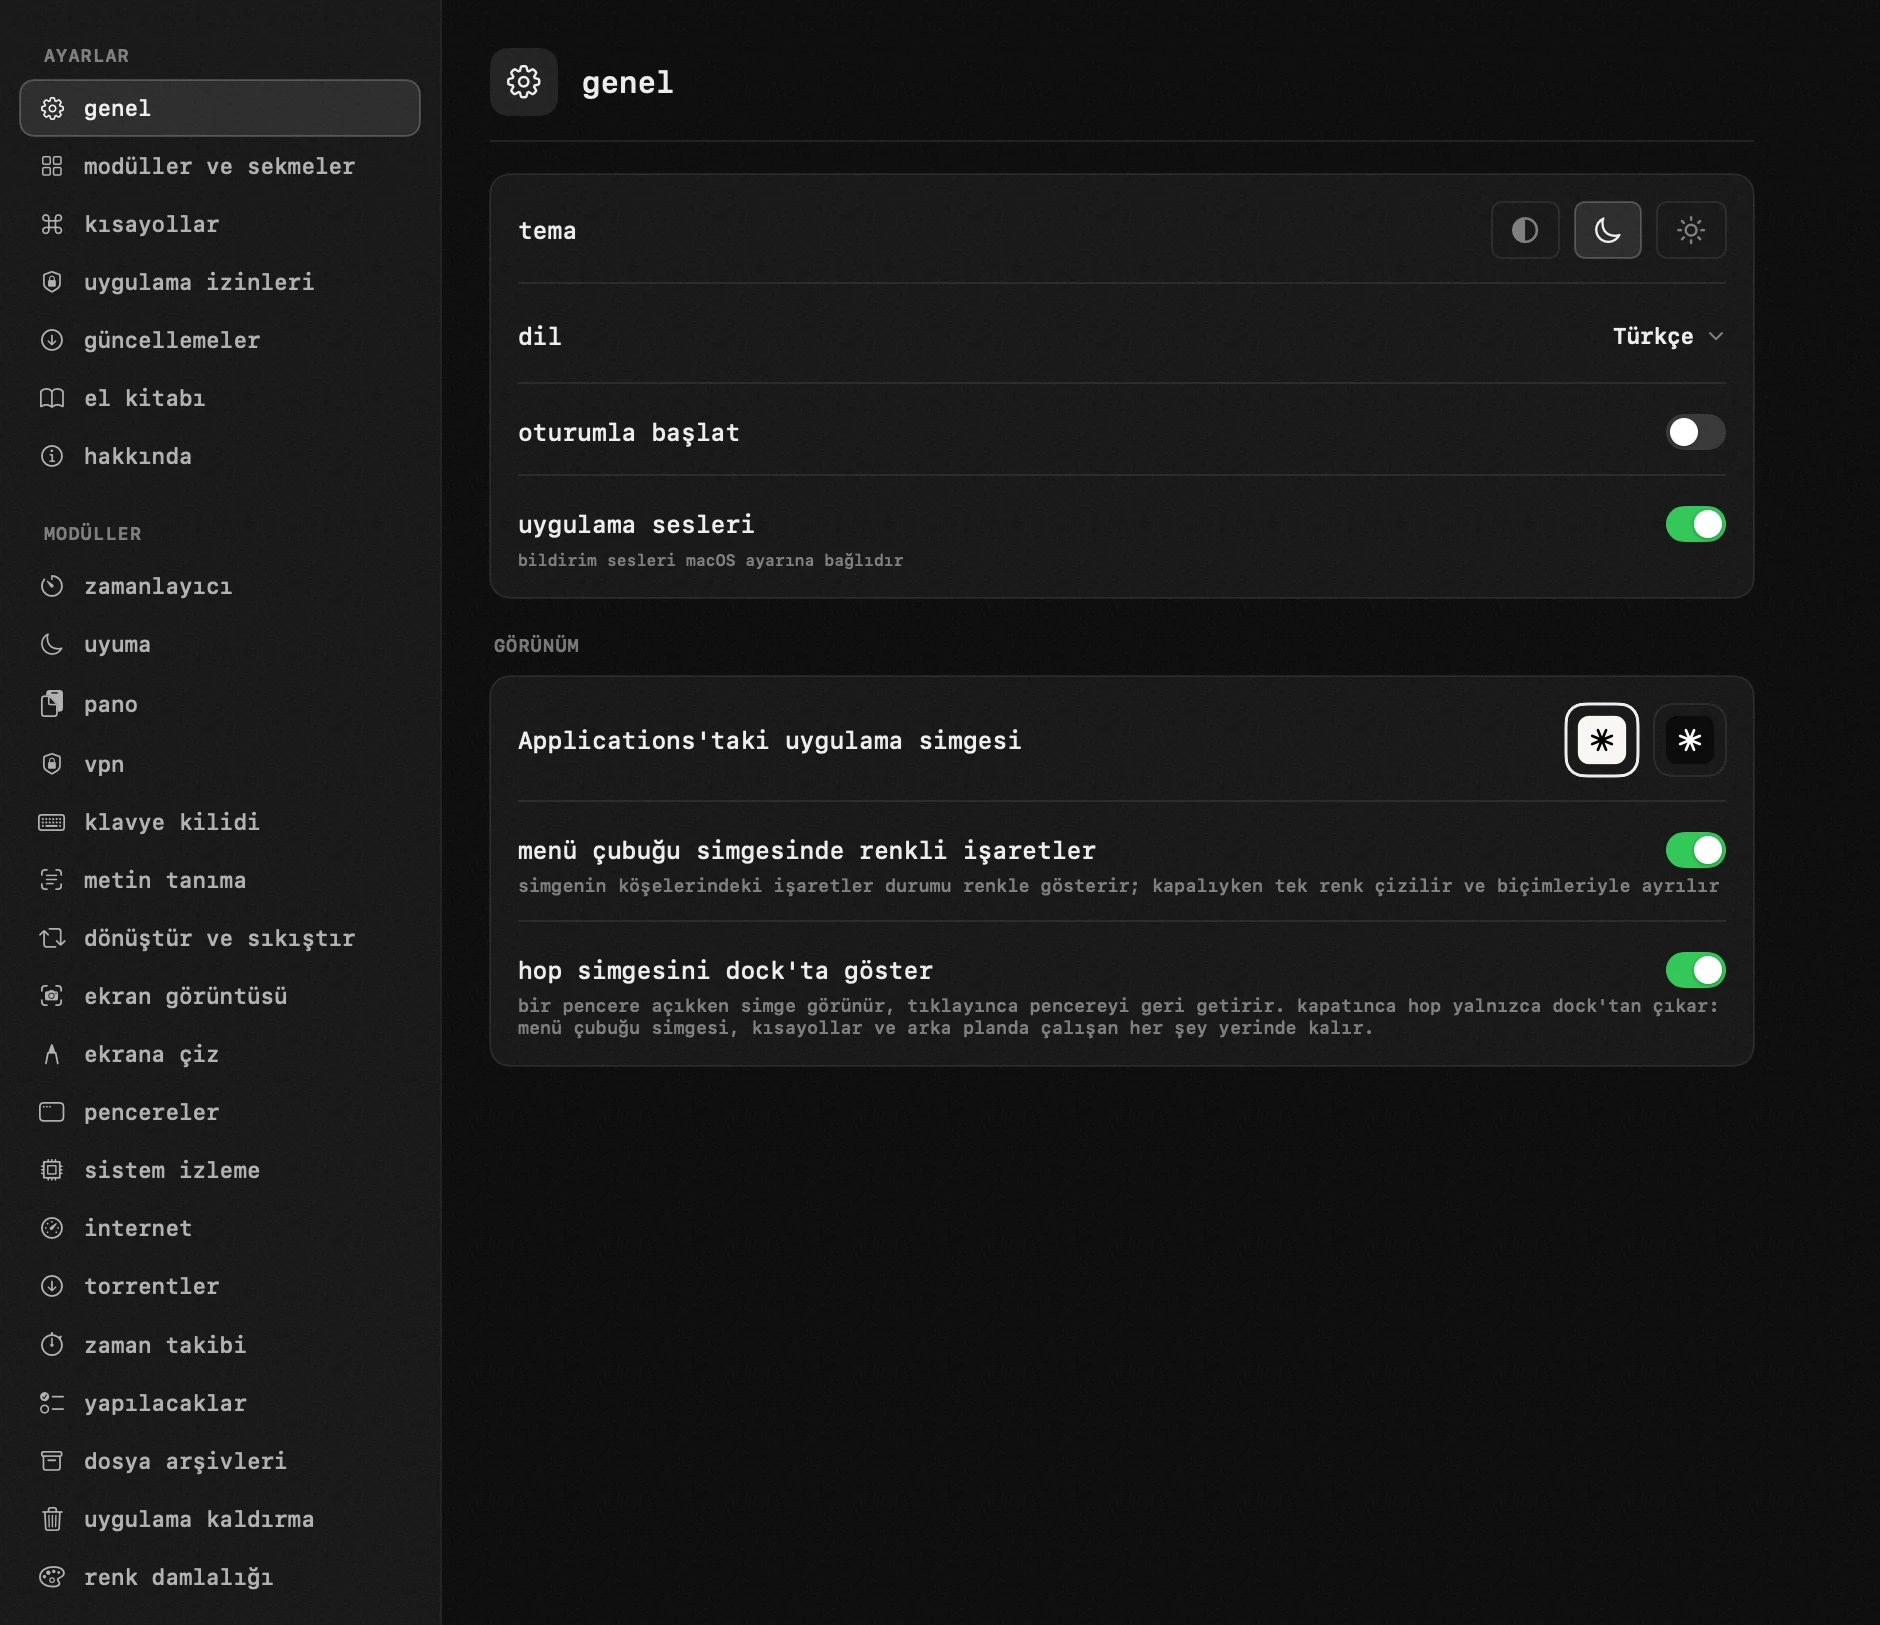Click the dosya arşivleri box icon

tap(52, 1461)
